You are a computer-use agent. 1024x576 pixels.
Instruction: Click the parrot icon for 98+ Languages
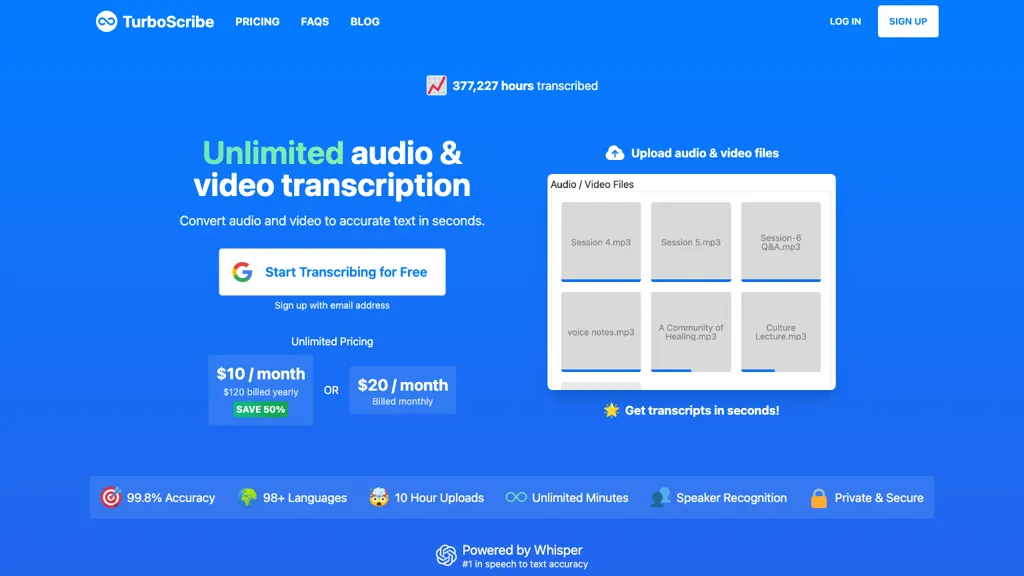(x=247, y=497)
